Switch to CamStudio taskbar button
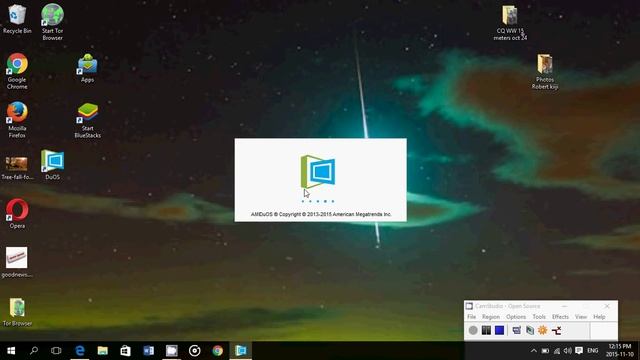The height and width of the screenshot is (360, 640). pyautogui.click(x=171, y=351)
